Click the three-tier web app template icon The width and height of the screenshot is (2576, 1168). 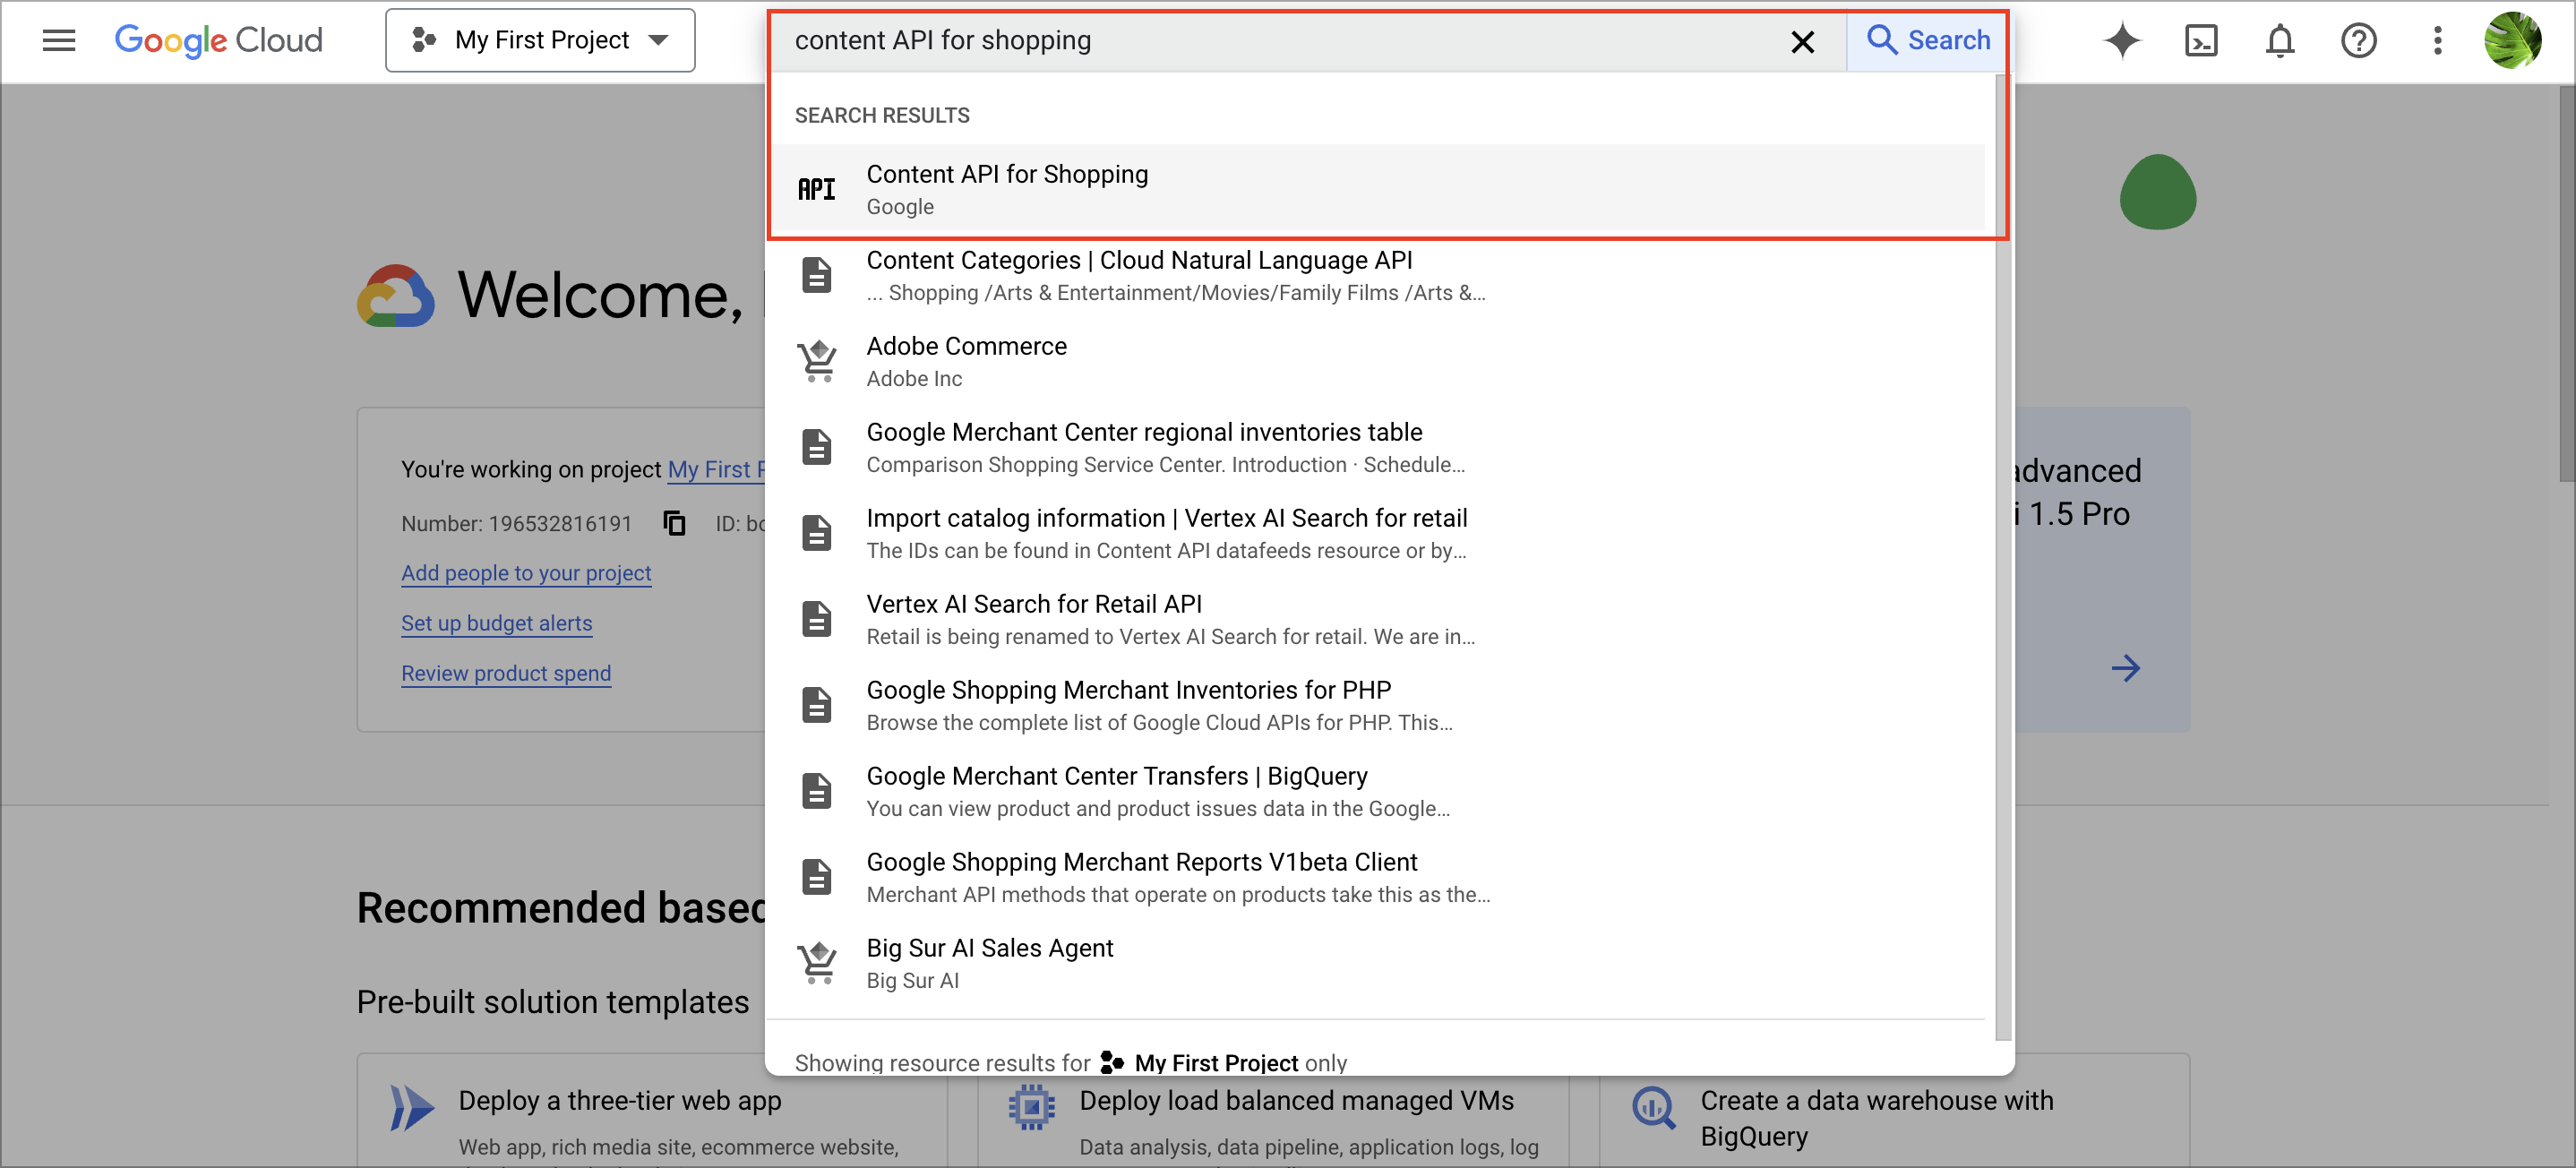click(411, 1108)
